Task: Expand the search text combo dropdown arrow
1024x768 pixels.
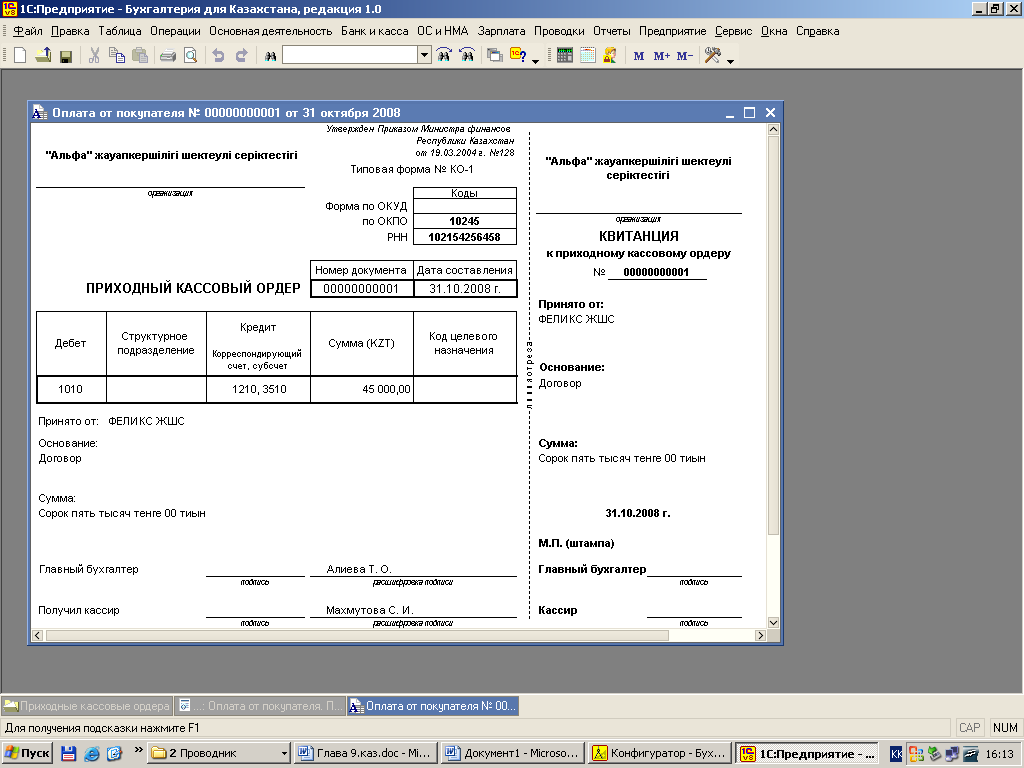Action: coord(424,55)
